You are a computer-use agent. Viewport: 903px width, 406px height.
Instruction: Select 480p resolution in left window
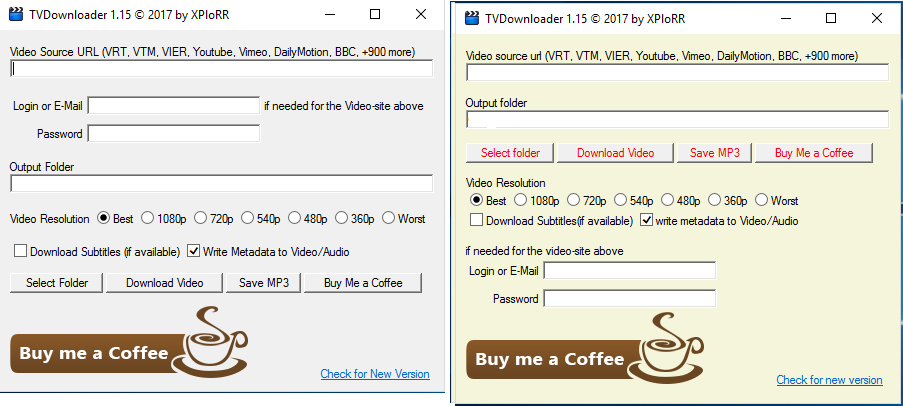tap(294, 218)
